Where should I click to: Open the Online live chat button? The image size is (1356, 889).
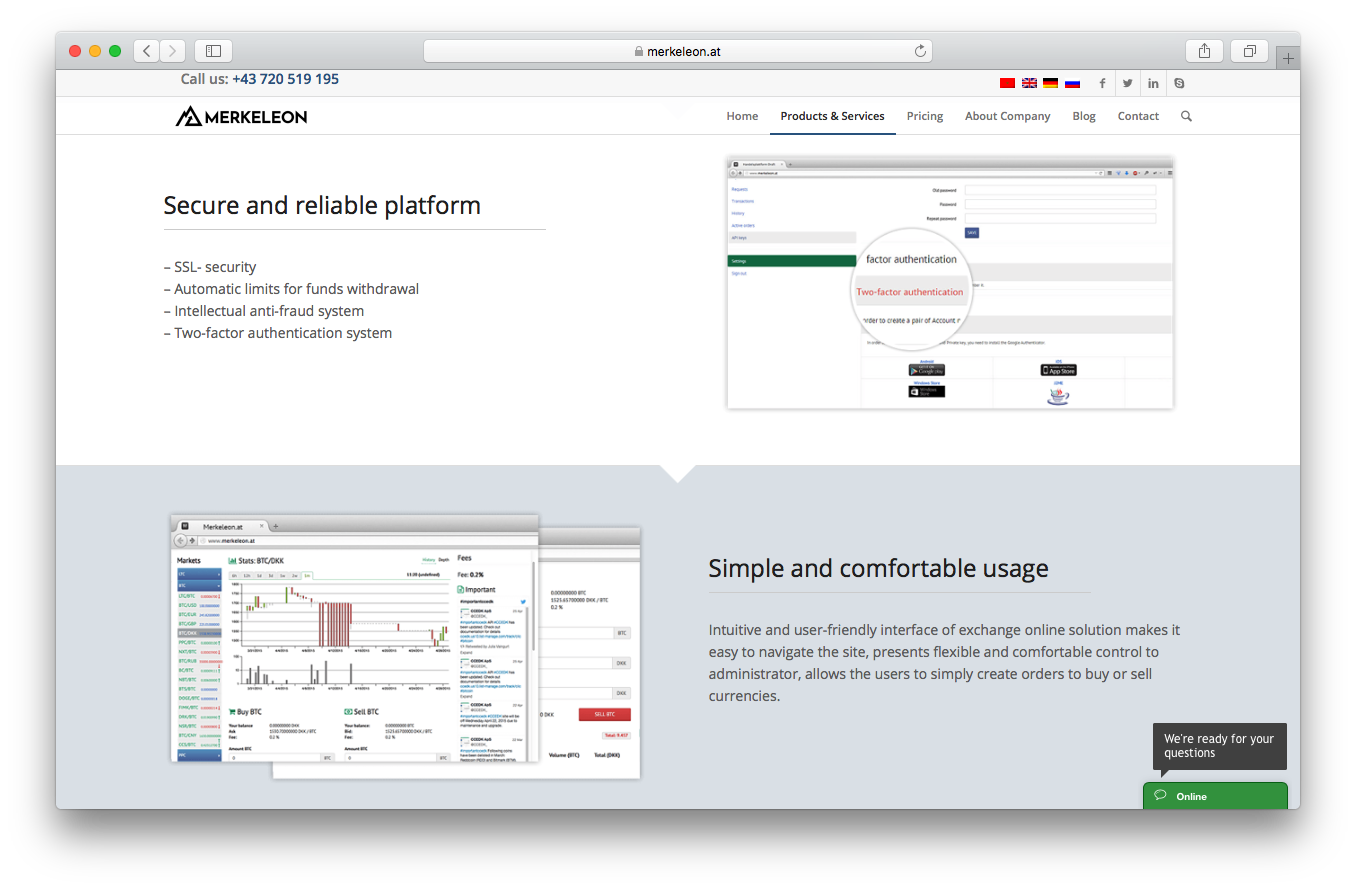(x=1215, y=796)
